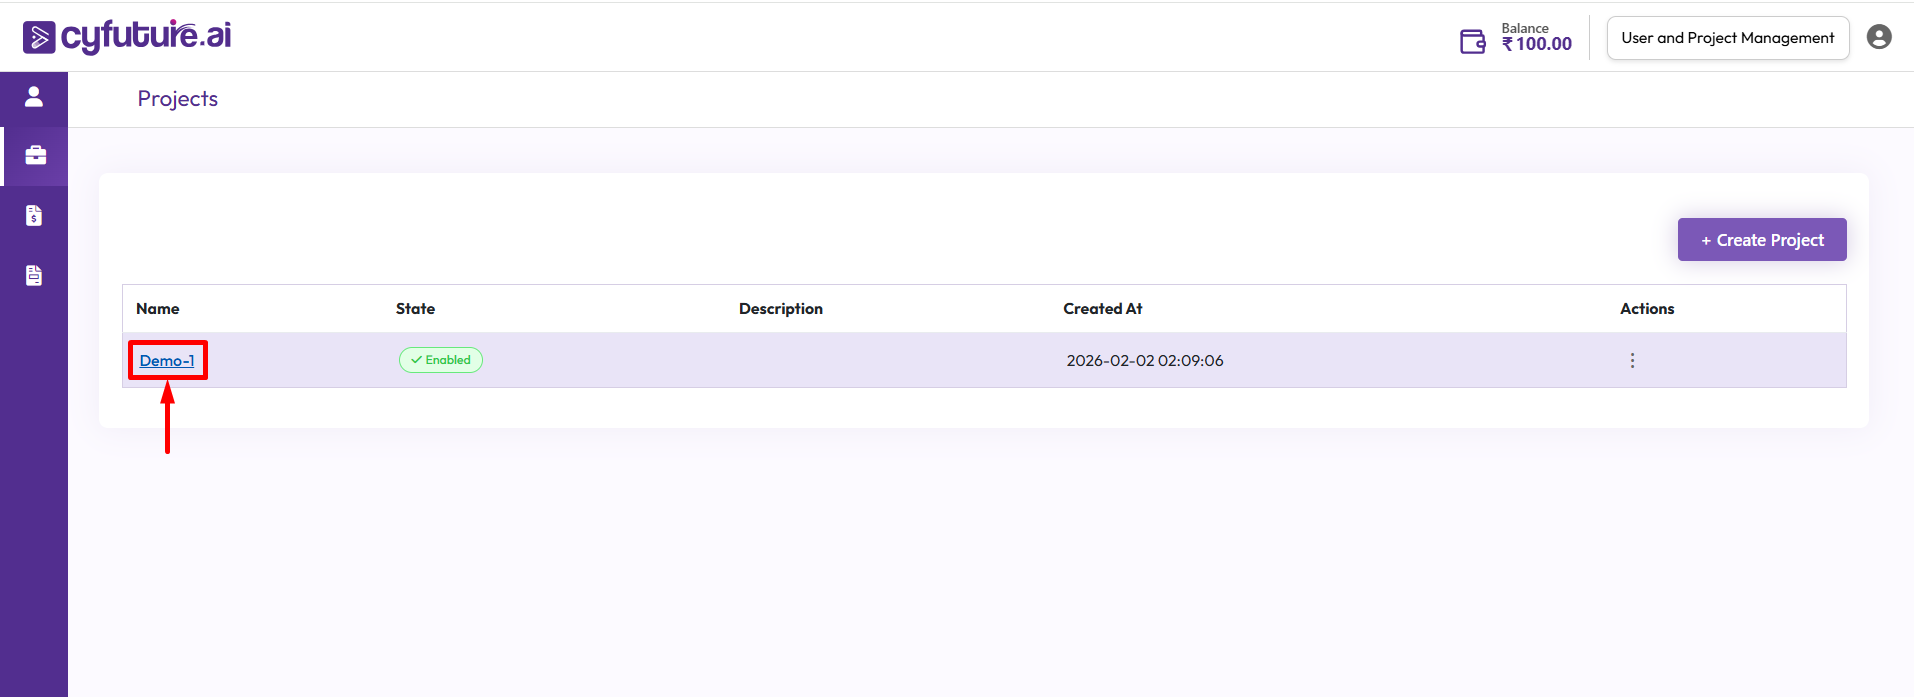Open the account avatar icon
Viewport: 1914px width, 697px height.
pyautogui.click(x=1879, y=37)
